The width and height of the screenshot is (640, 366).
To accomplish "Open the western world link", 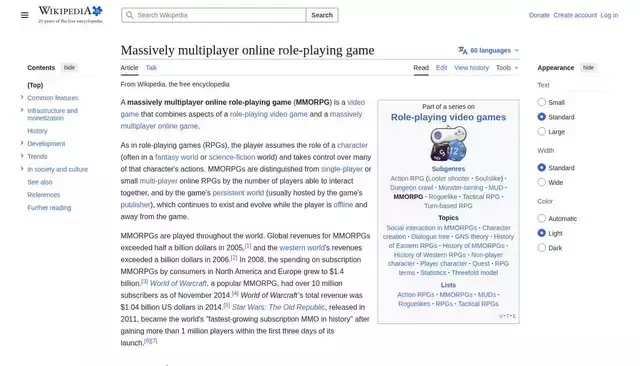I will tap(302, 248).
